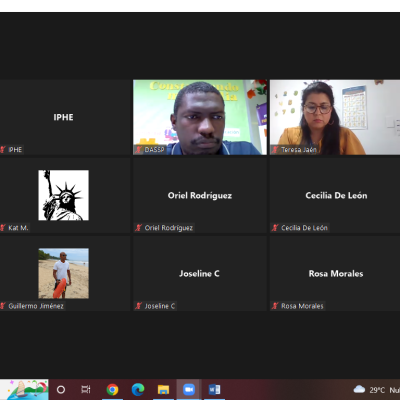This screenshot has width=400, height=400.
Task: Select Guillermo Jiménez beach profile picture
Action: tap(63, 273)
